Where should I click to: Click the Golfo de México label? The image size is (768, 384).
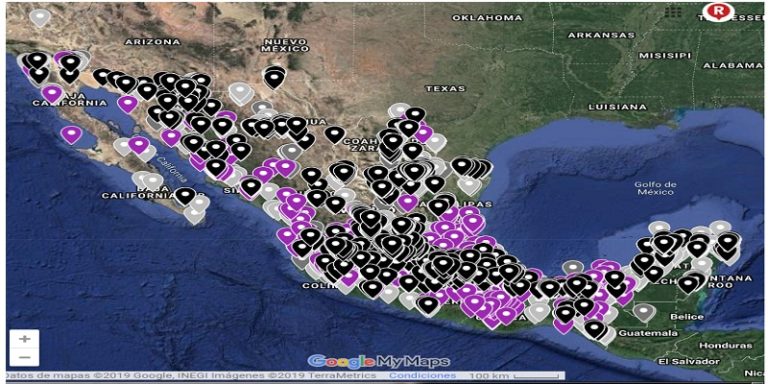click(x=655, y=188)
